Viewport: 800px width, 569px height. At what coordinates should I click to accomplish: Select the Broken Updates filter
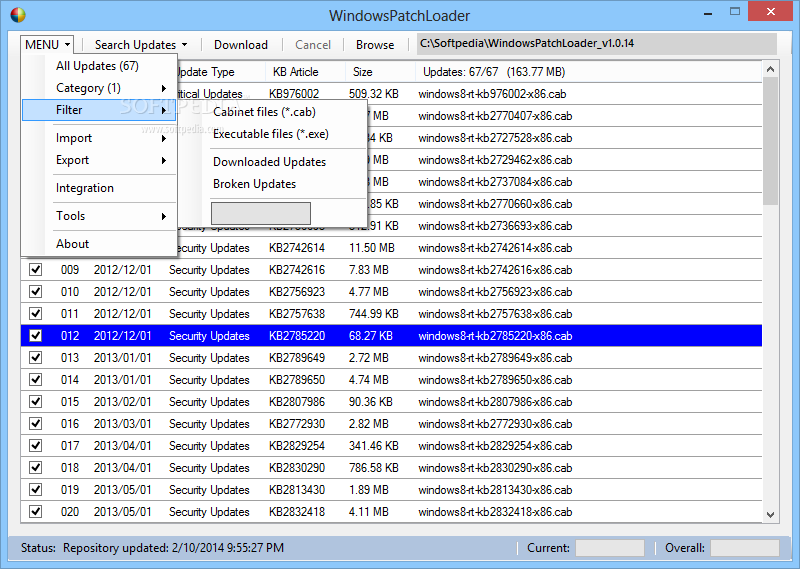[x=255, y=184]
